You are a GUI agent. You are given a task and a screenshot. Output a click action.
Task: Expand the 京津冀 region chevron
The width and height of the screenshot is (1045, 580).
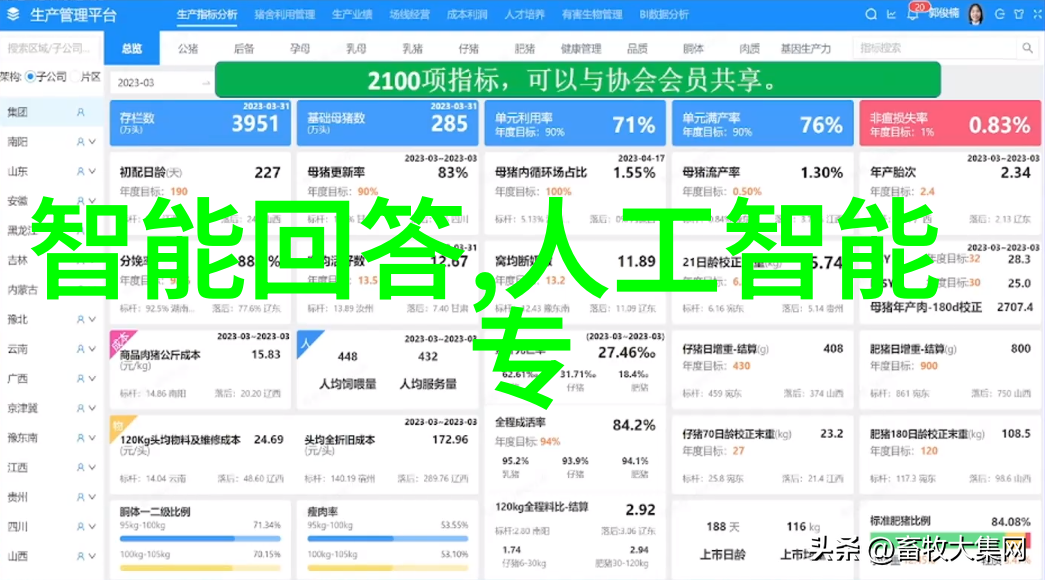click(93, 408)
